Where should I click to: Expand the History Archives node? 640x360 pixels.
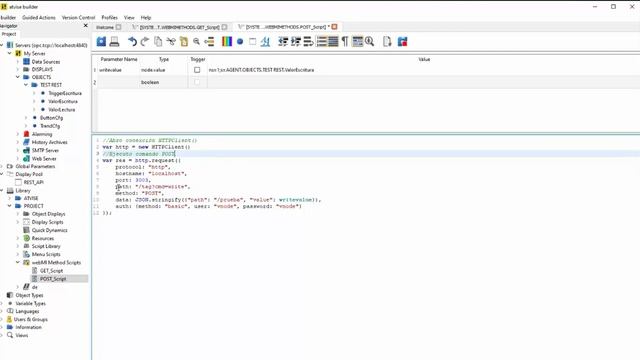pos(18,142)
